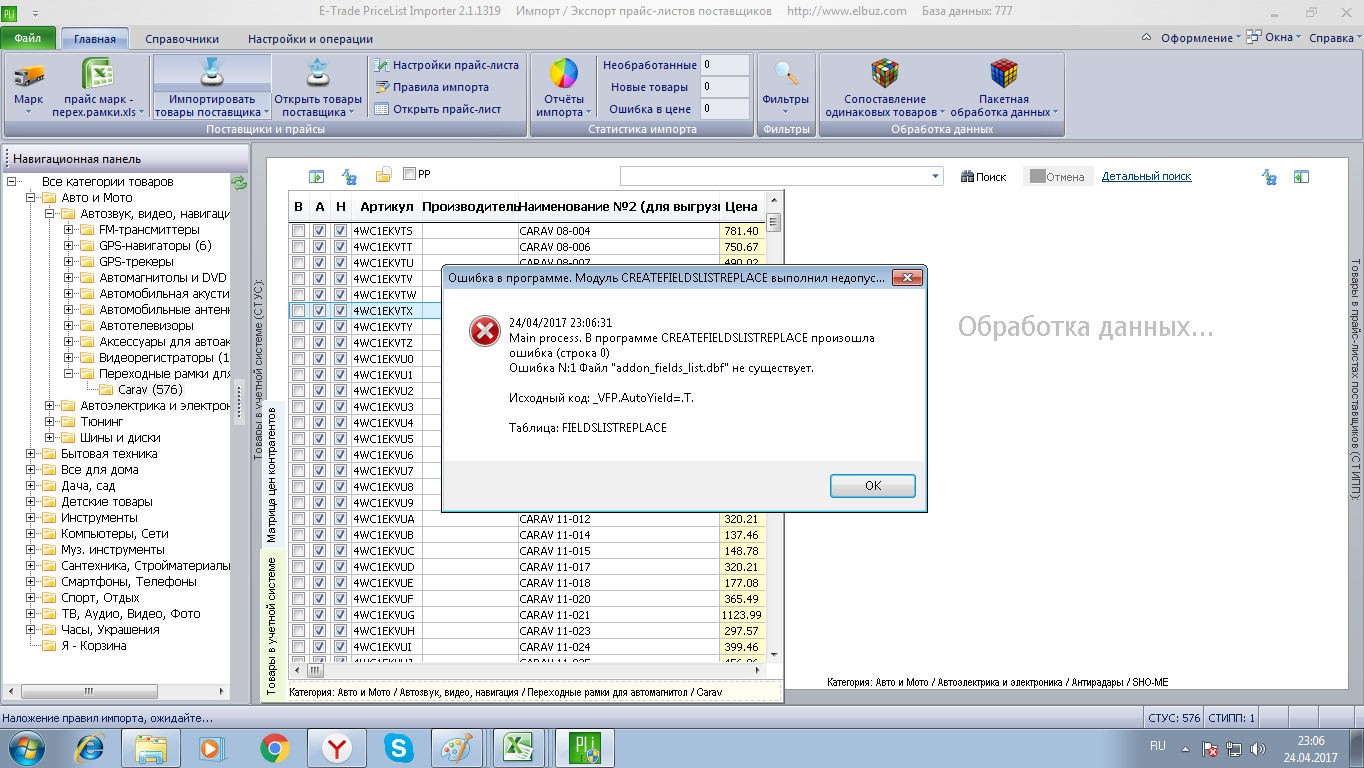Sort table by Артикул column header
1364x768 pixels.
tap(385, 206)
